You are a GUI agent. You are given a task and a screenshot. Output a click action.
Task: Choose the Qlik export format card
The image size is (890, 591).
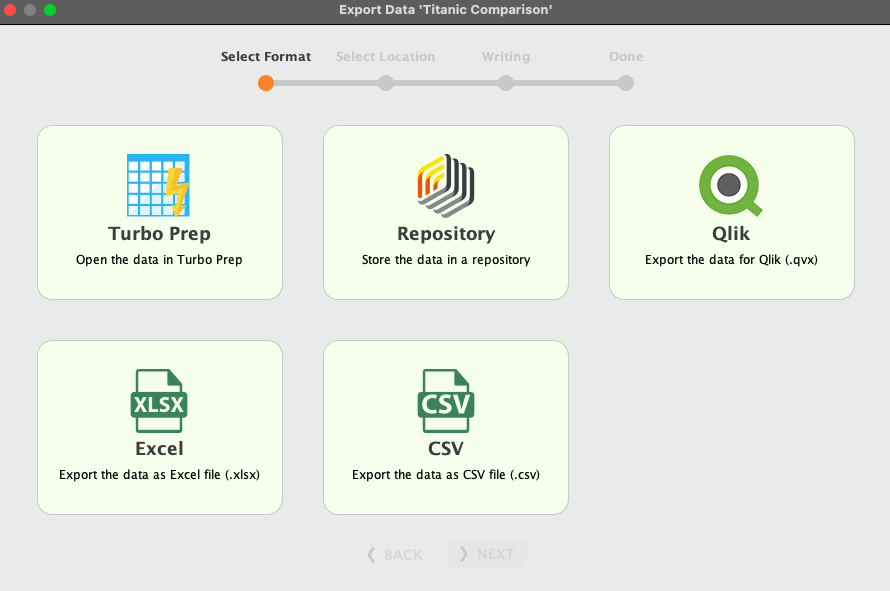pos(731,212)
